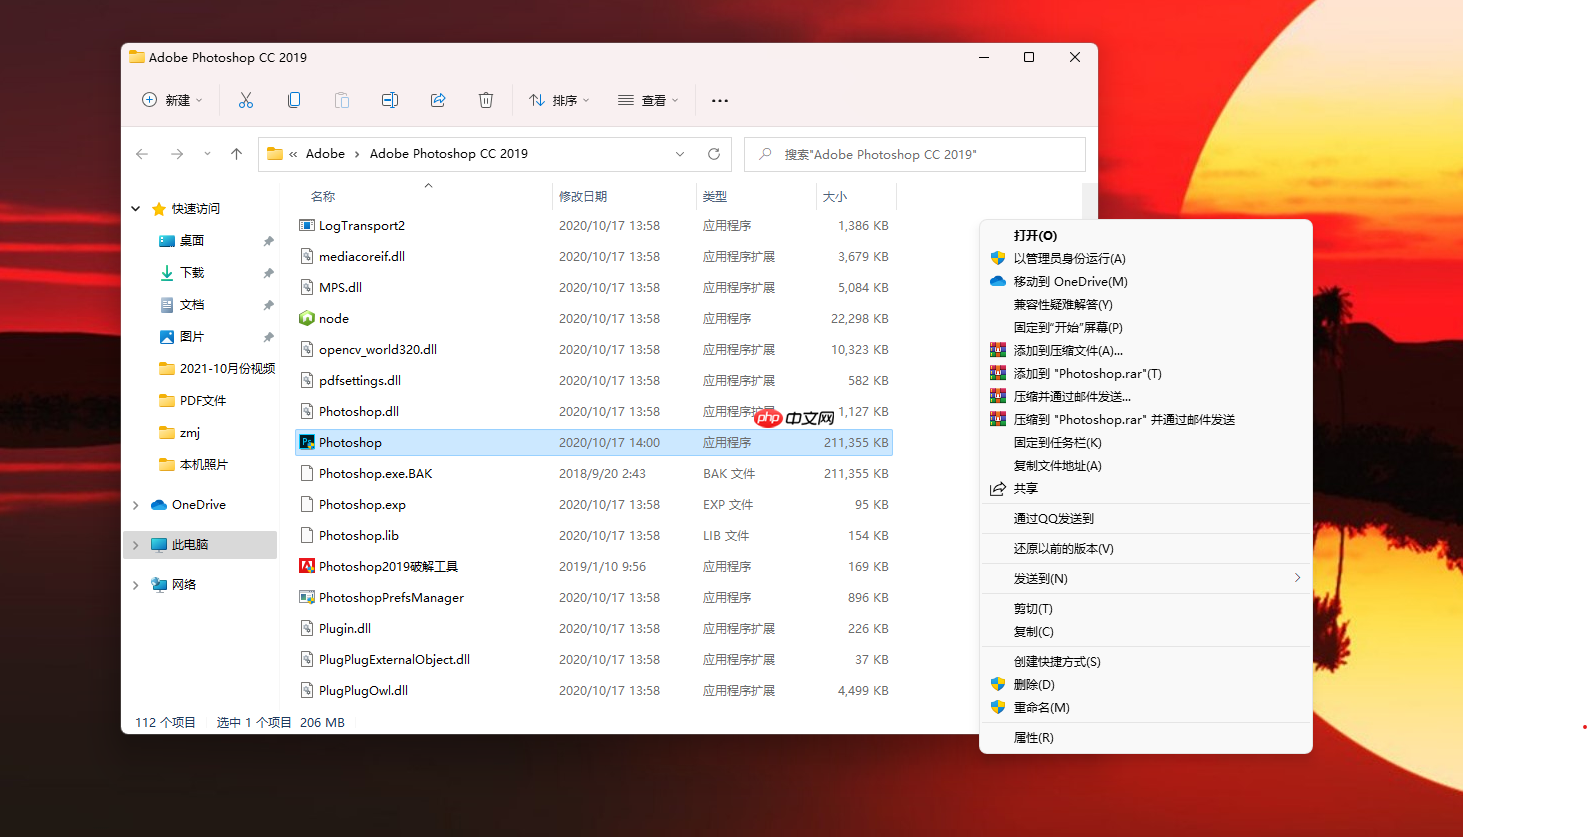
Task: Click the 网络 network icon in sidebar
Action: (x=159, y=585)
